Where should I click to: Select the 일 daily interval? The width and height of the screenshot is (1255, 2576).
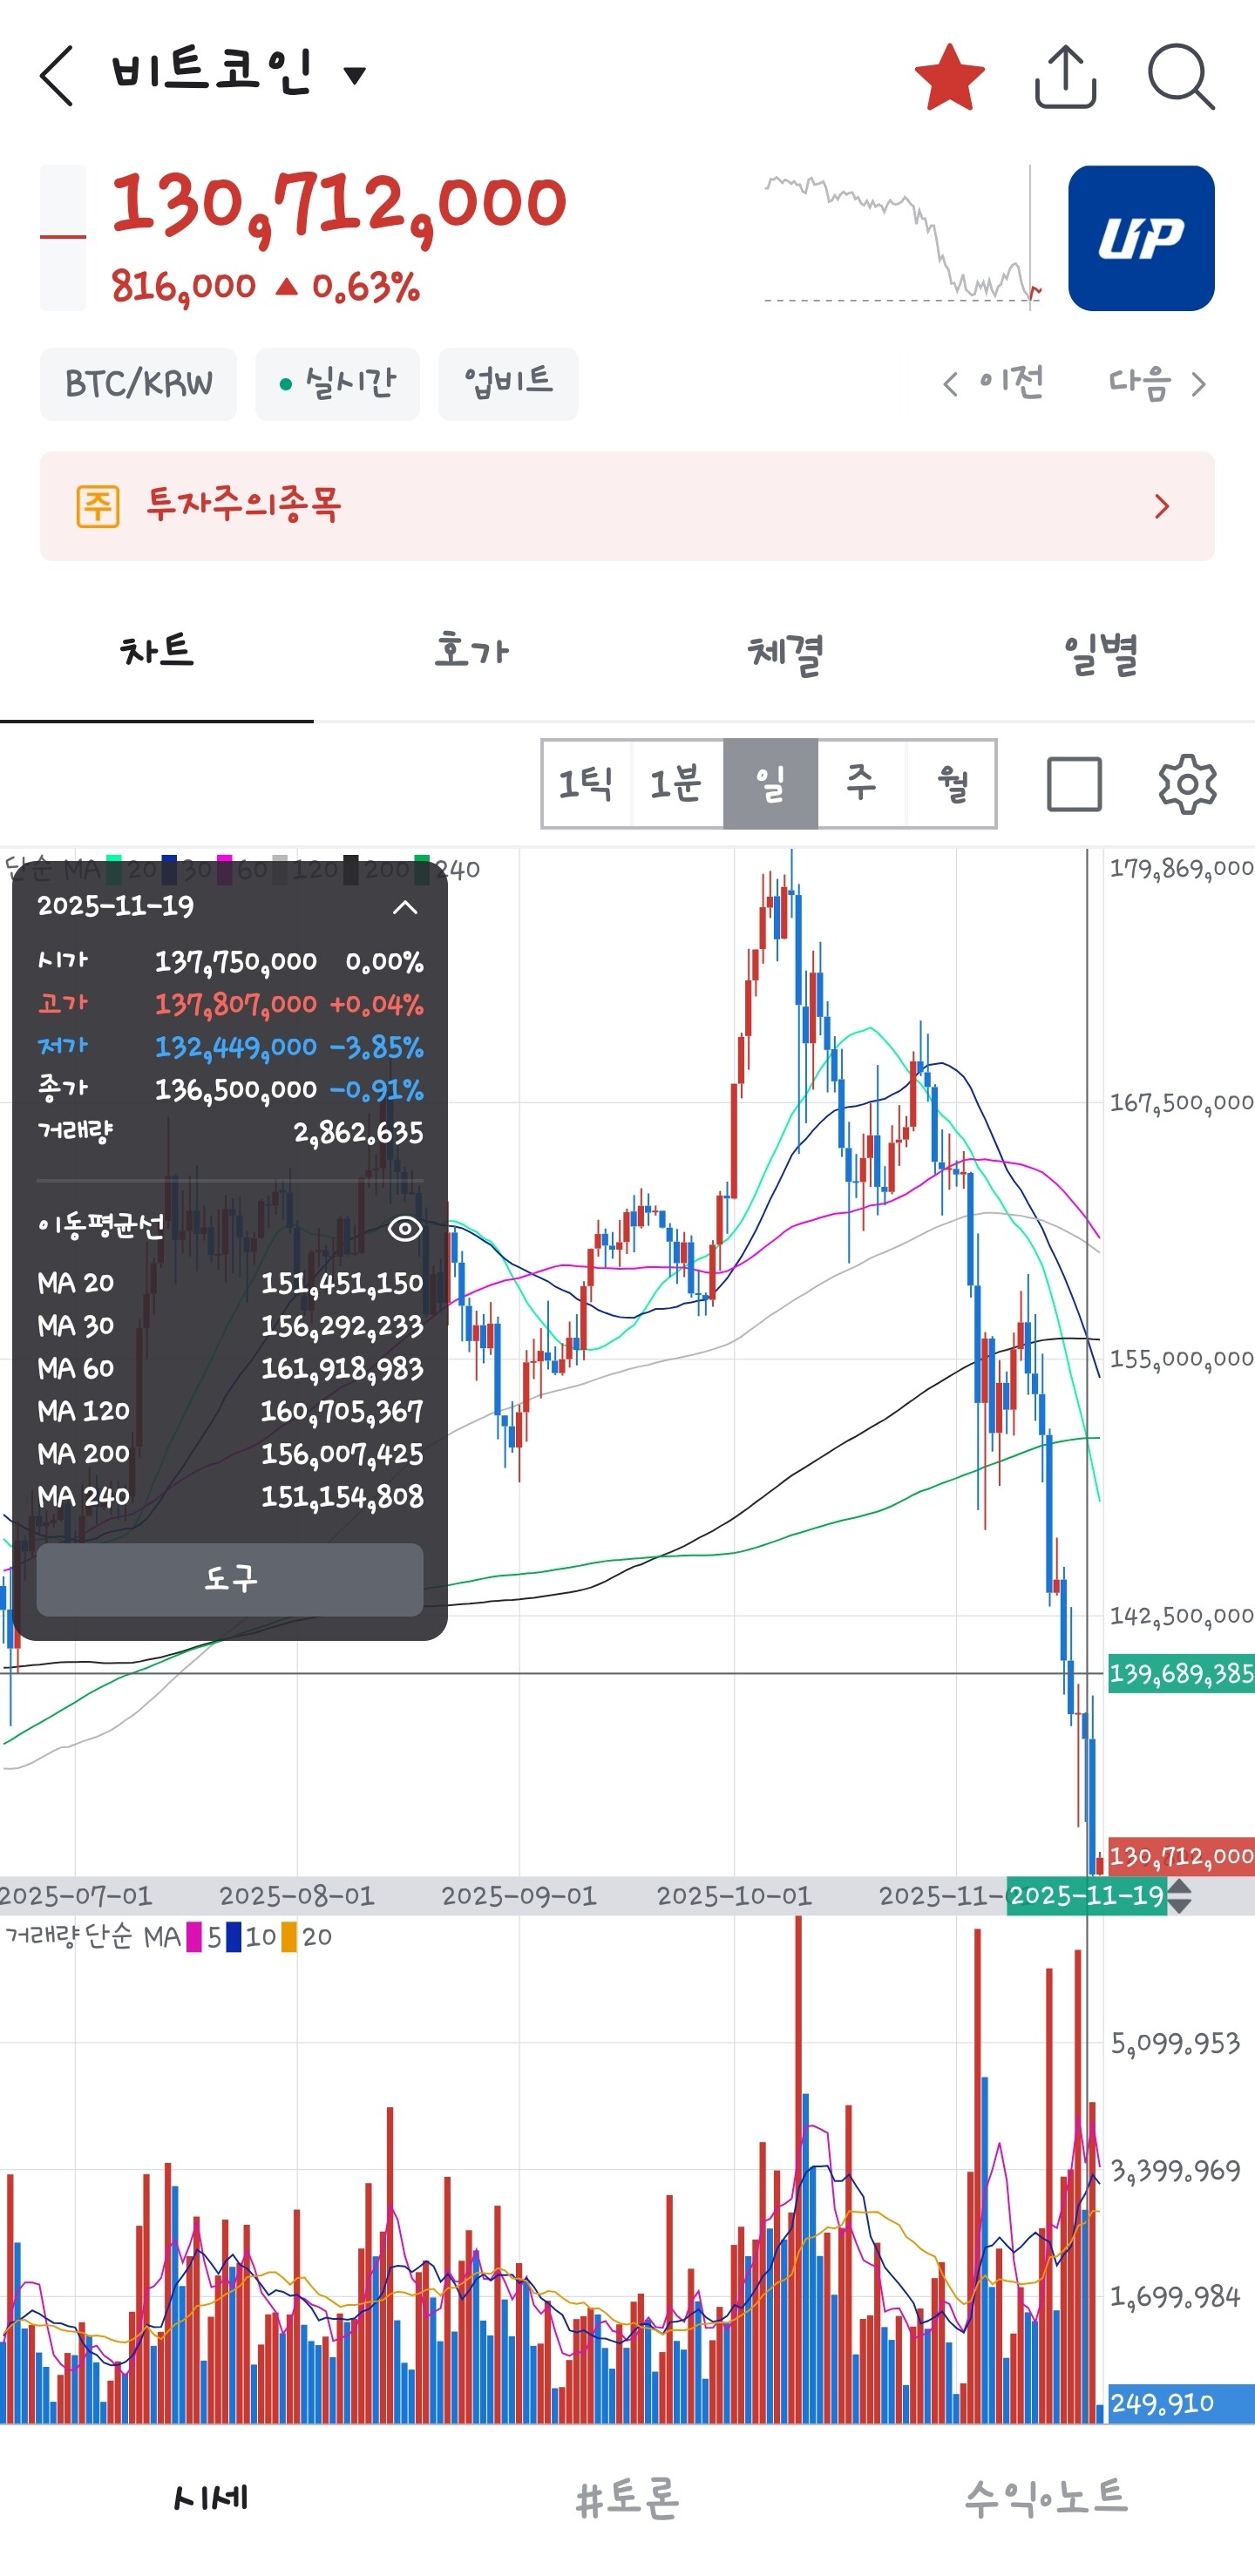point(770,784)
